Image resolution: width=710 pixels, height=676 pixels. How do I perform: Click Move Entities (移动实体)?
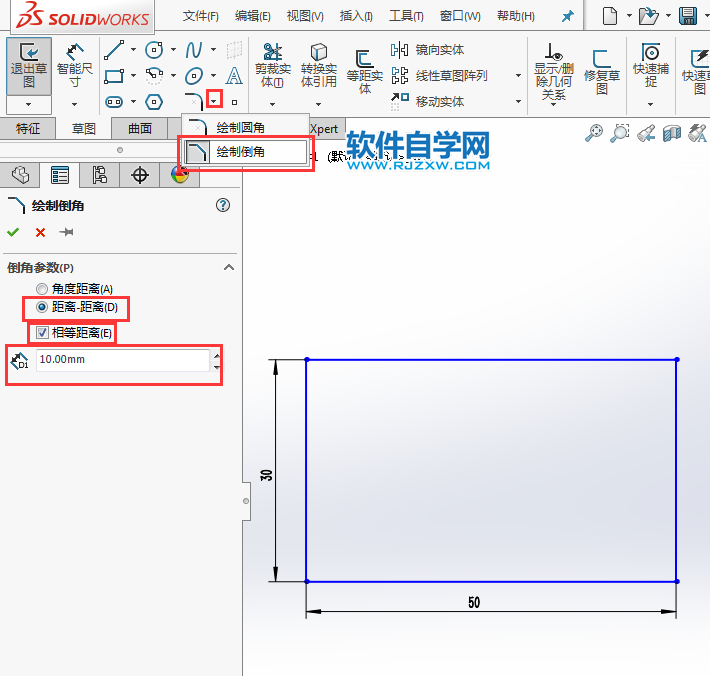pyautogui.click(x=427, y=101)
